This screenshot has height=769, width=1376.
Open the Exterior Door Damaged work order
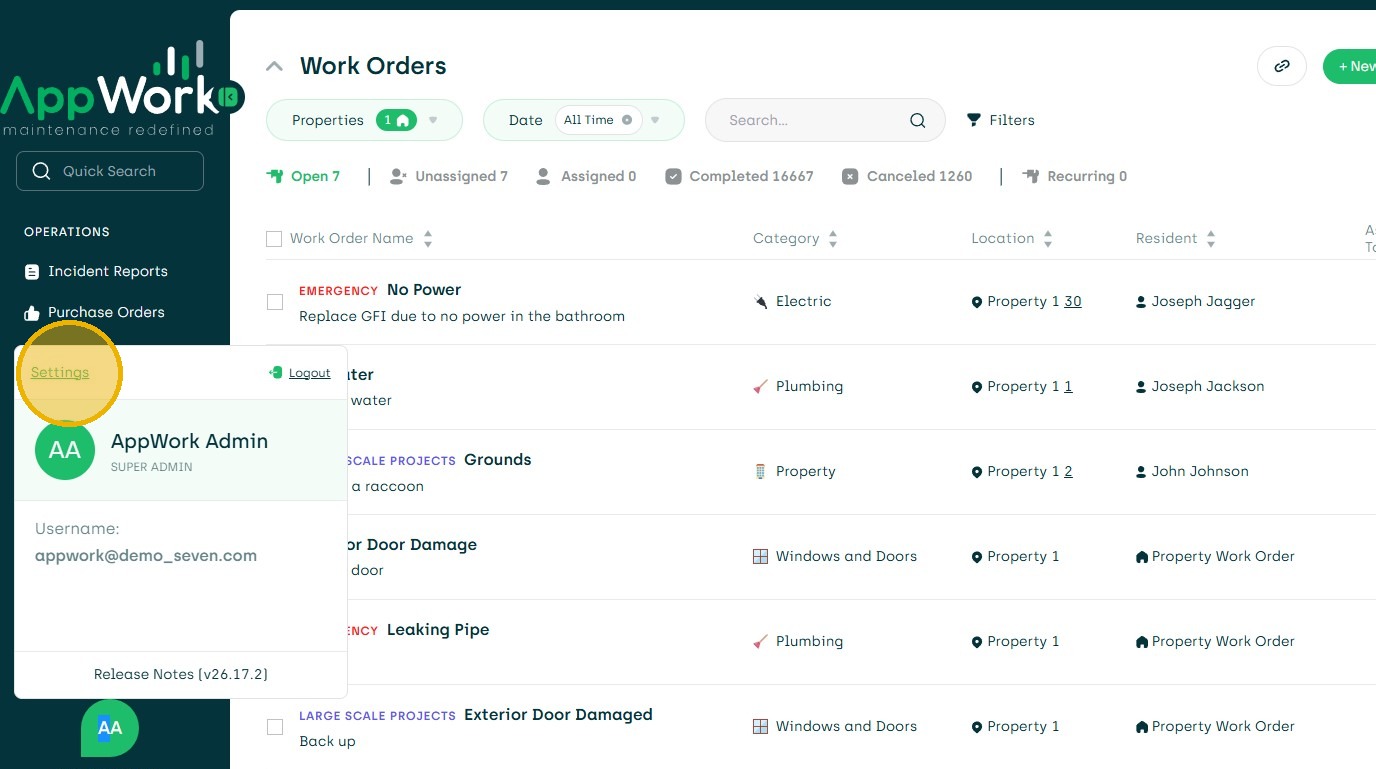tap(558, 715)
